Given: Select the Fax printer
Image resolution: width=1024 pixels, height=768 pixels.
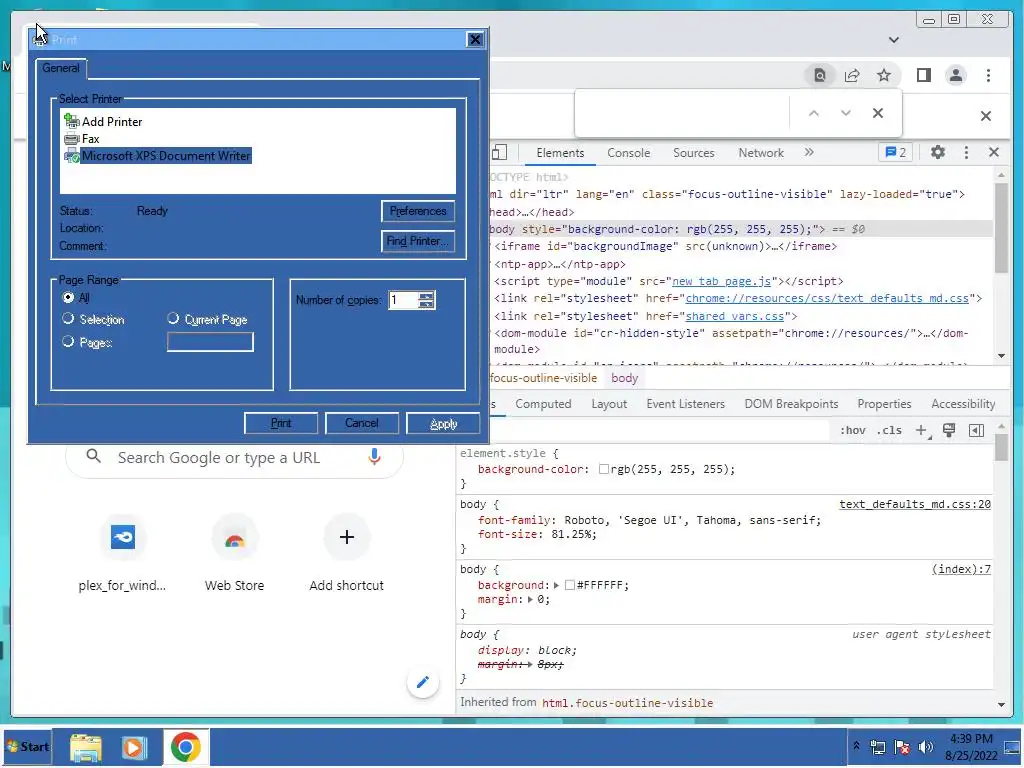Looking at the screenshot, I should (x=82, y=138).
